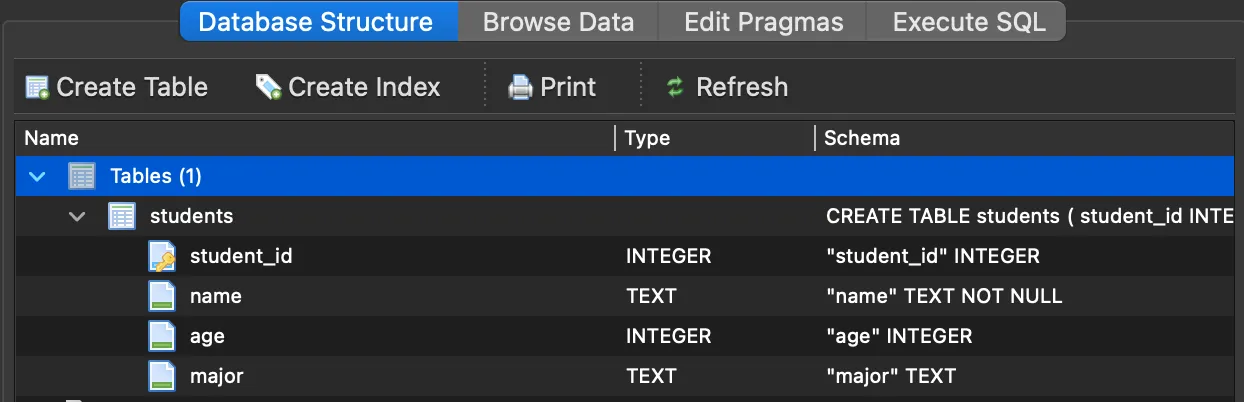Switch to the Browse Data tab
Viewport: 1244px width, 402px height.
[558, 22]
